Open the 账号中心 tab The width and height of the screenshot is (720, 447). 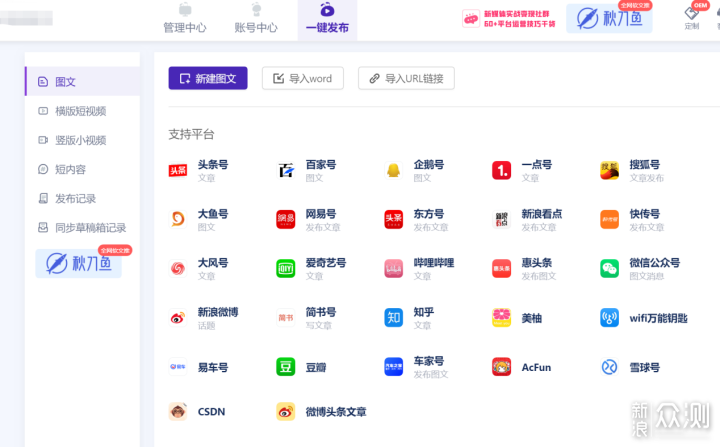tap(256, 19)
